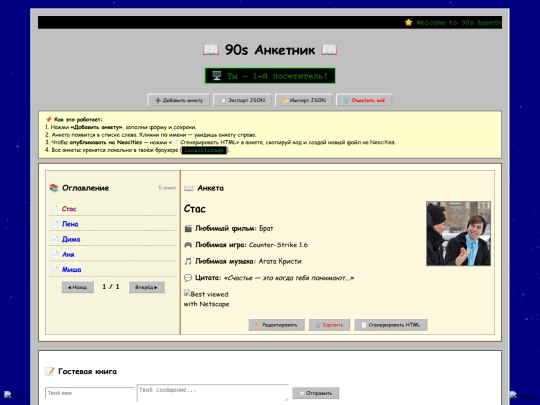Focus the 'Твоё сообщение...' text area
Image resolution: width=540 pixels, height=405 pixels.
tap(213, 393)
